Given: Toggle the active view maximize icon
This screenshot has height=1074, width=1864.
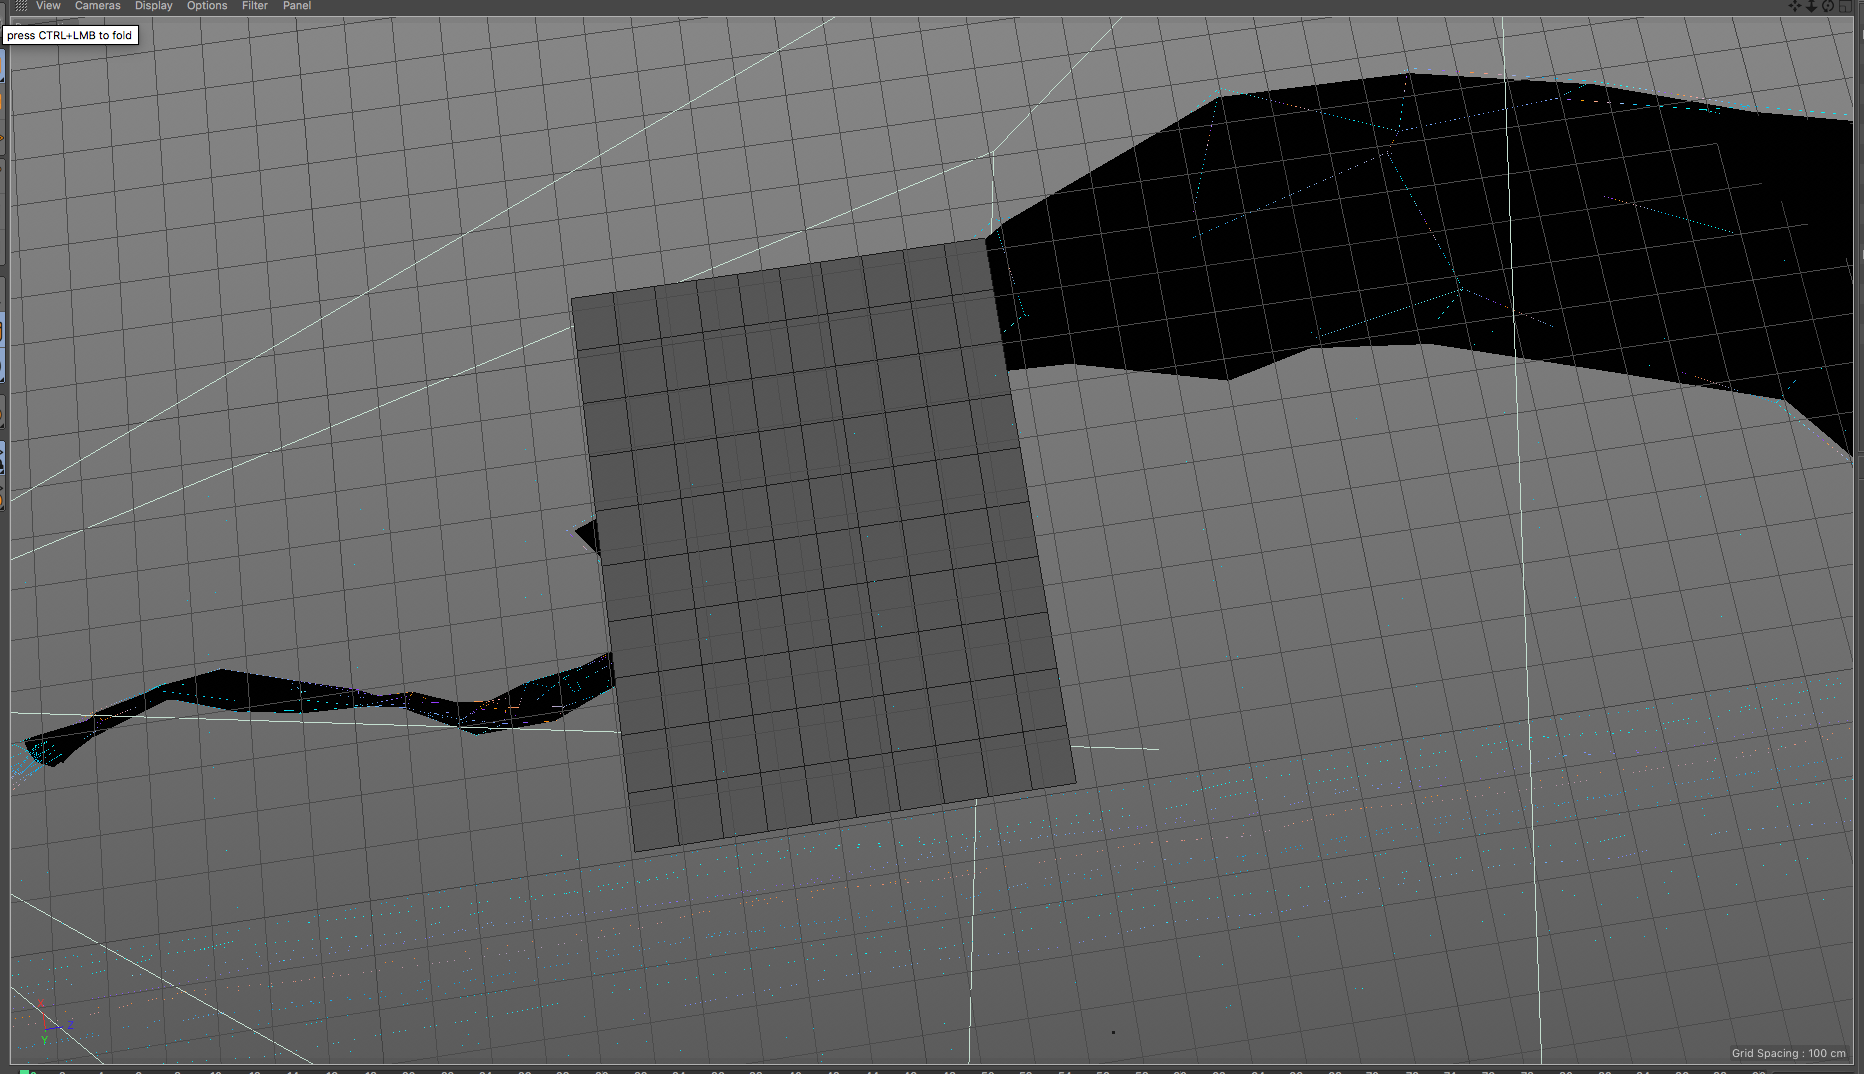Looking at the screenshot, I should (x=1845, y=6).
